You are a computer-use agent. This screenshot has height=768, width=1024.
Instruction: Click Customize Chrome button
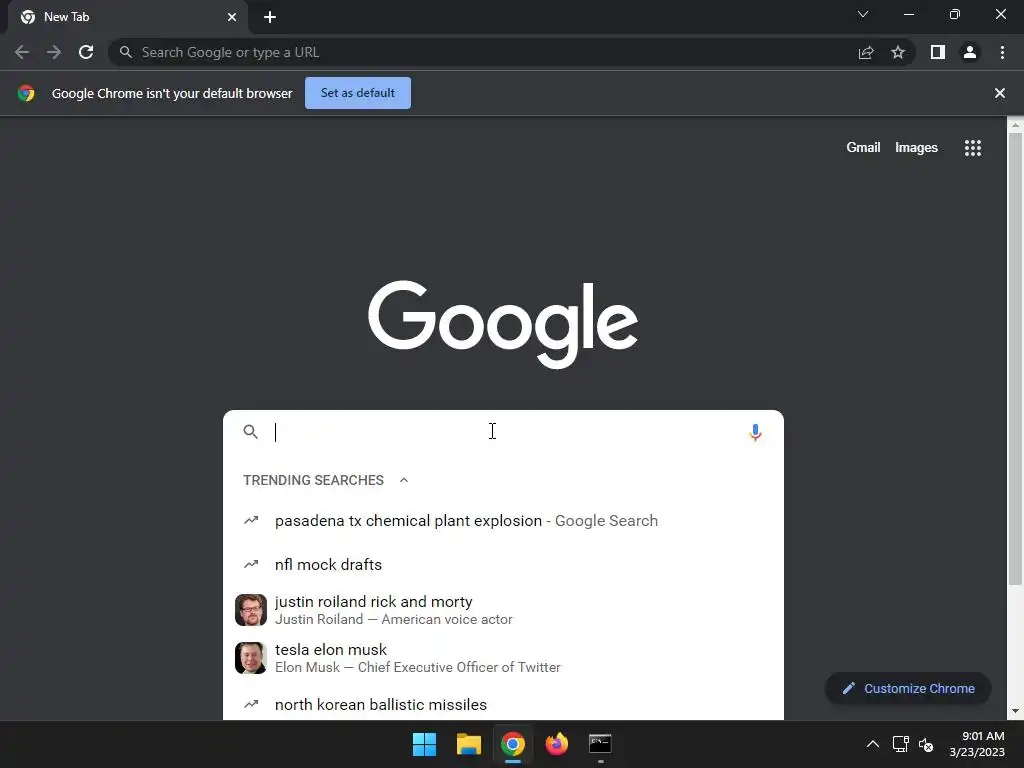pos(908,688)
